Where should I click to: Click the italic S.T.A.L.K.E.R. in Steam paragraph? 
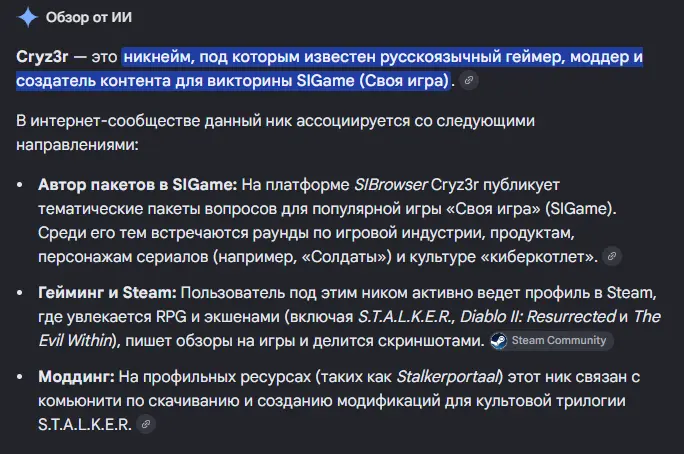404,317
